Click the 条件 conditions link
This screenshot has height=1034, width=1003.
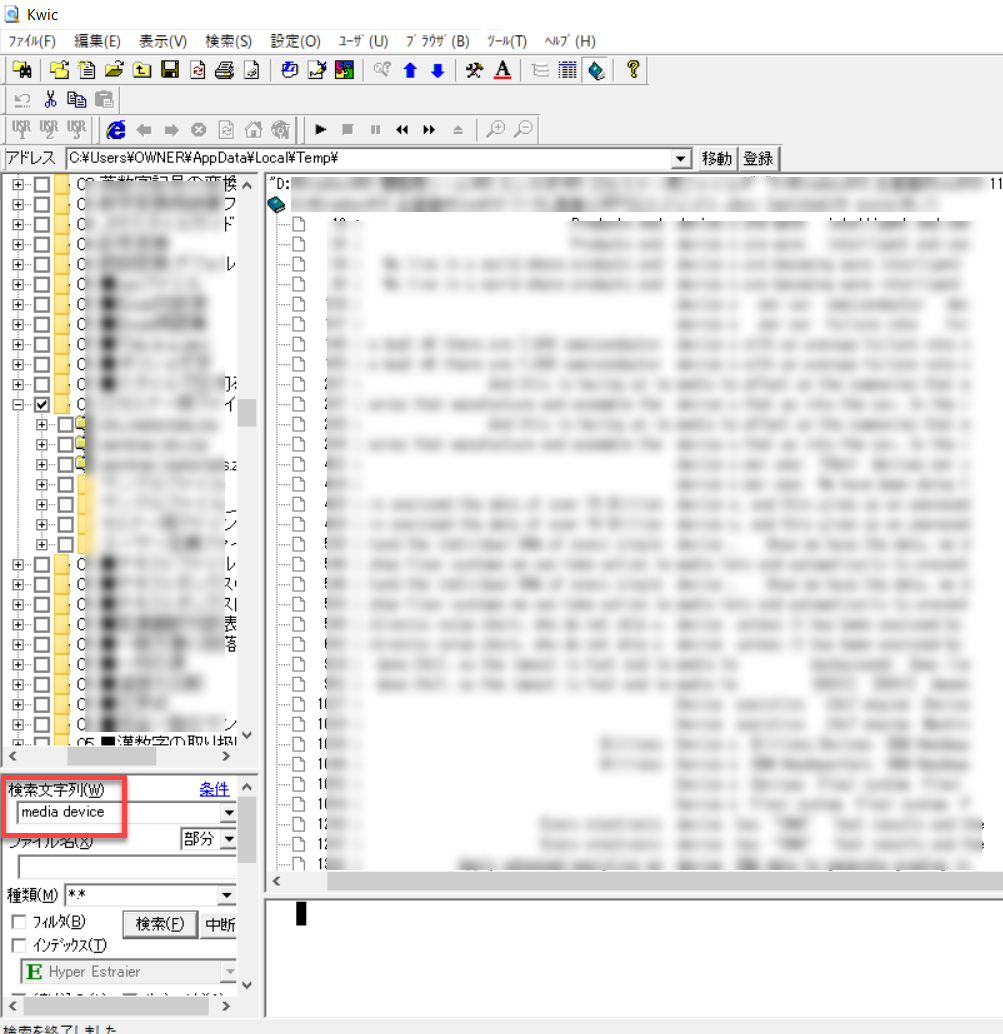pyautogui.click(x=214, y=789)
